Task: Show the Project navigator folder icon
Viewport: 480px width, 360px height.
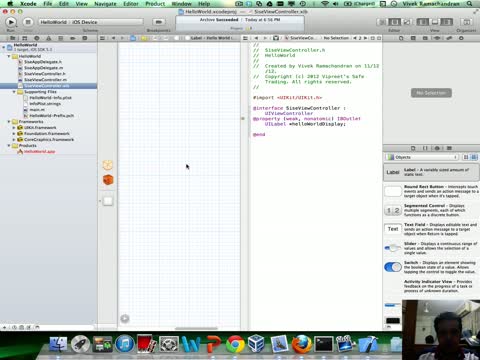Action: coord(12,38)
